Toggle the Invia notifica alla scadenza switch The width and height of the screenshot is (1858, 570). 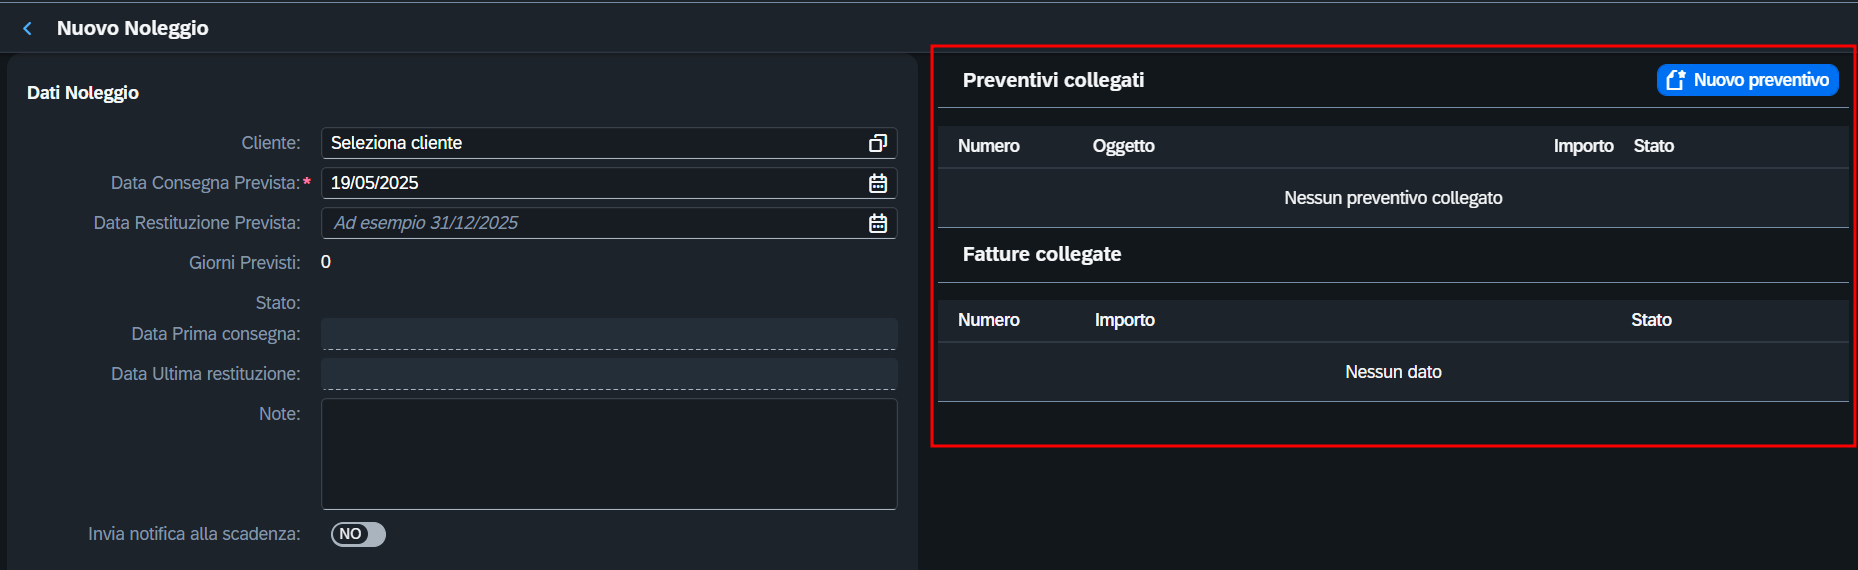click(x=358, y=534)
